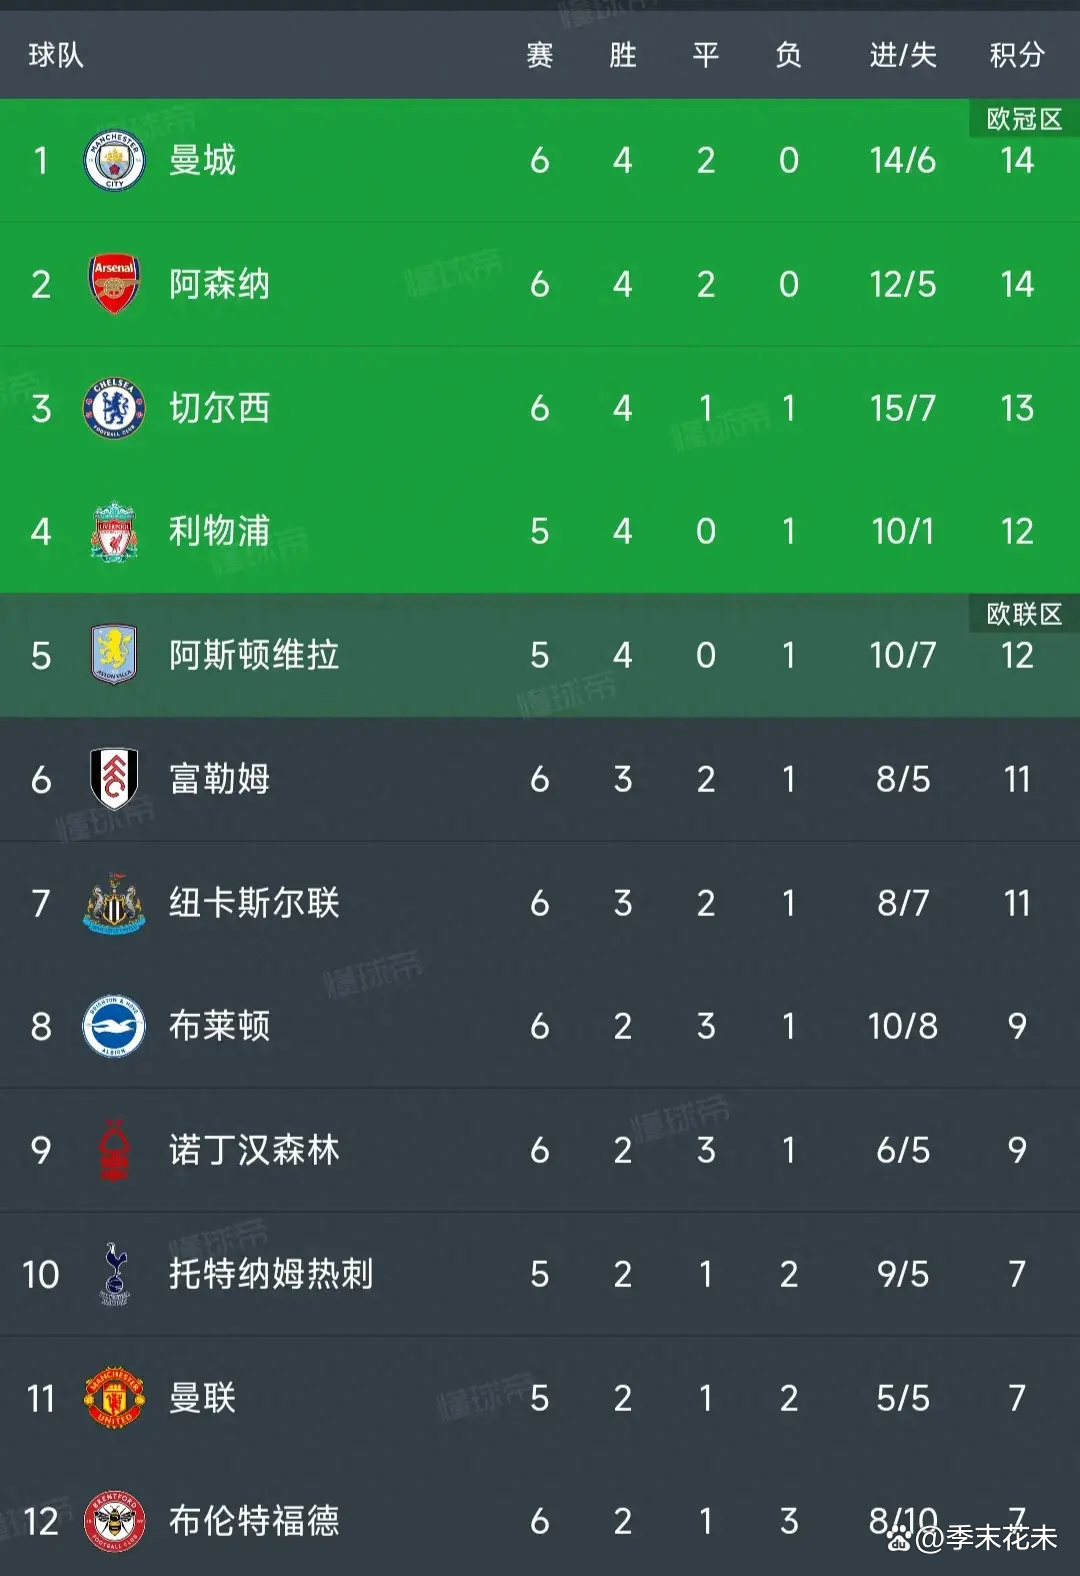Click the 胜 column header
Screen dimensions: 1080x1576
[x=622, y=55]
